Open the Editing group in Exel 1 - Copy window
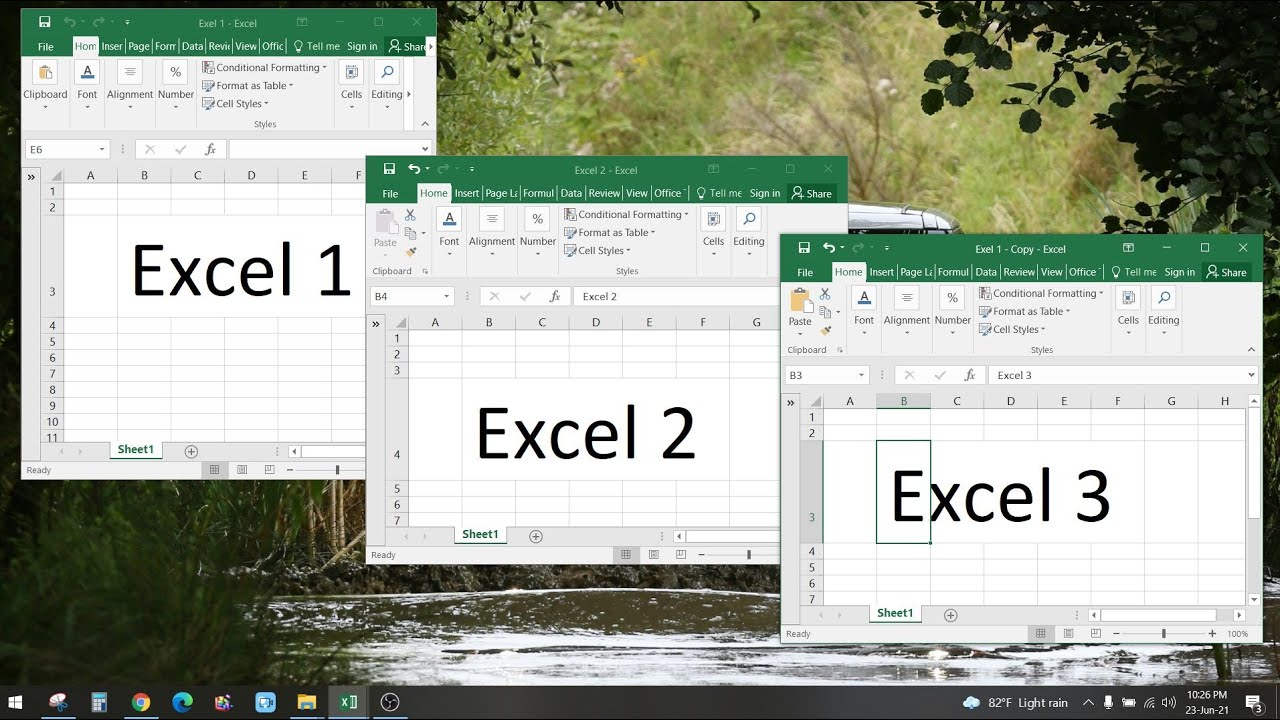The height and width of the screenshot is (720, 1280). (1163, 311)
